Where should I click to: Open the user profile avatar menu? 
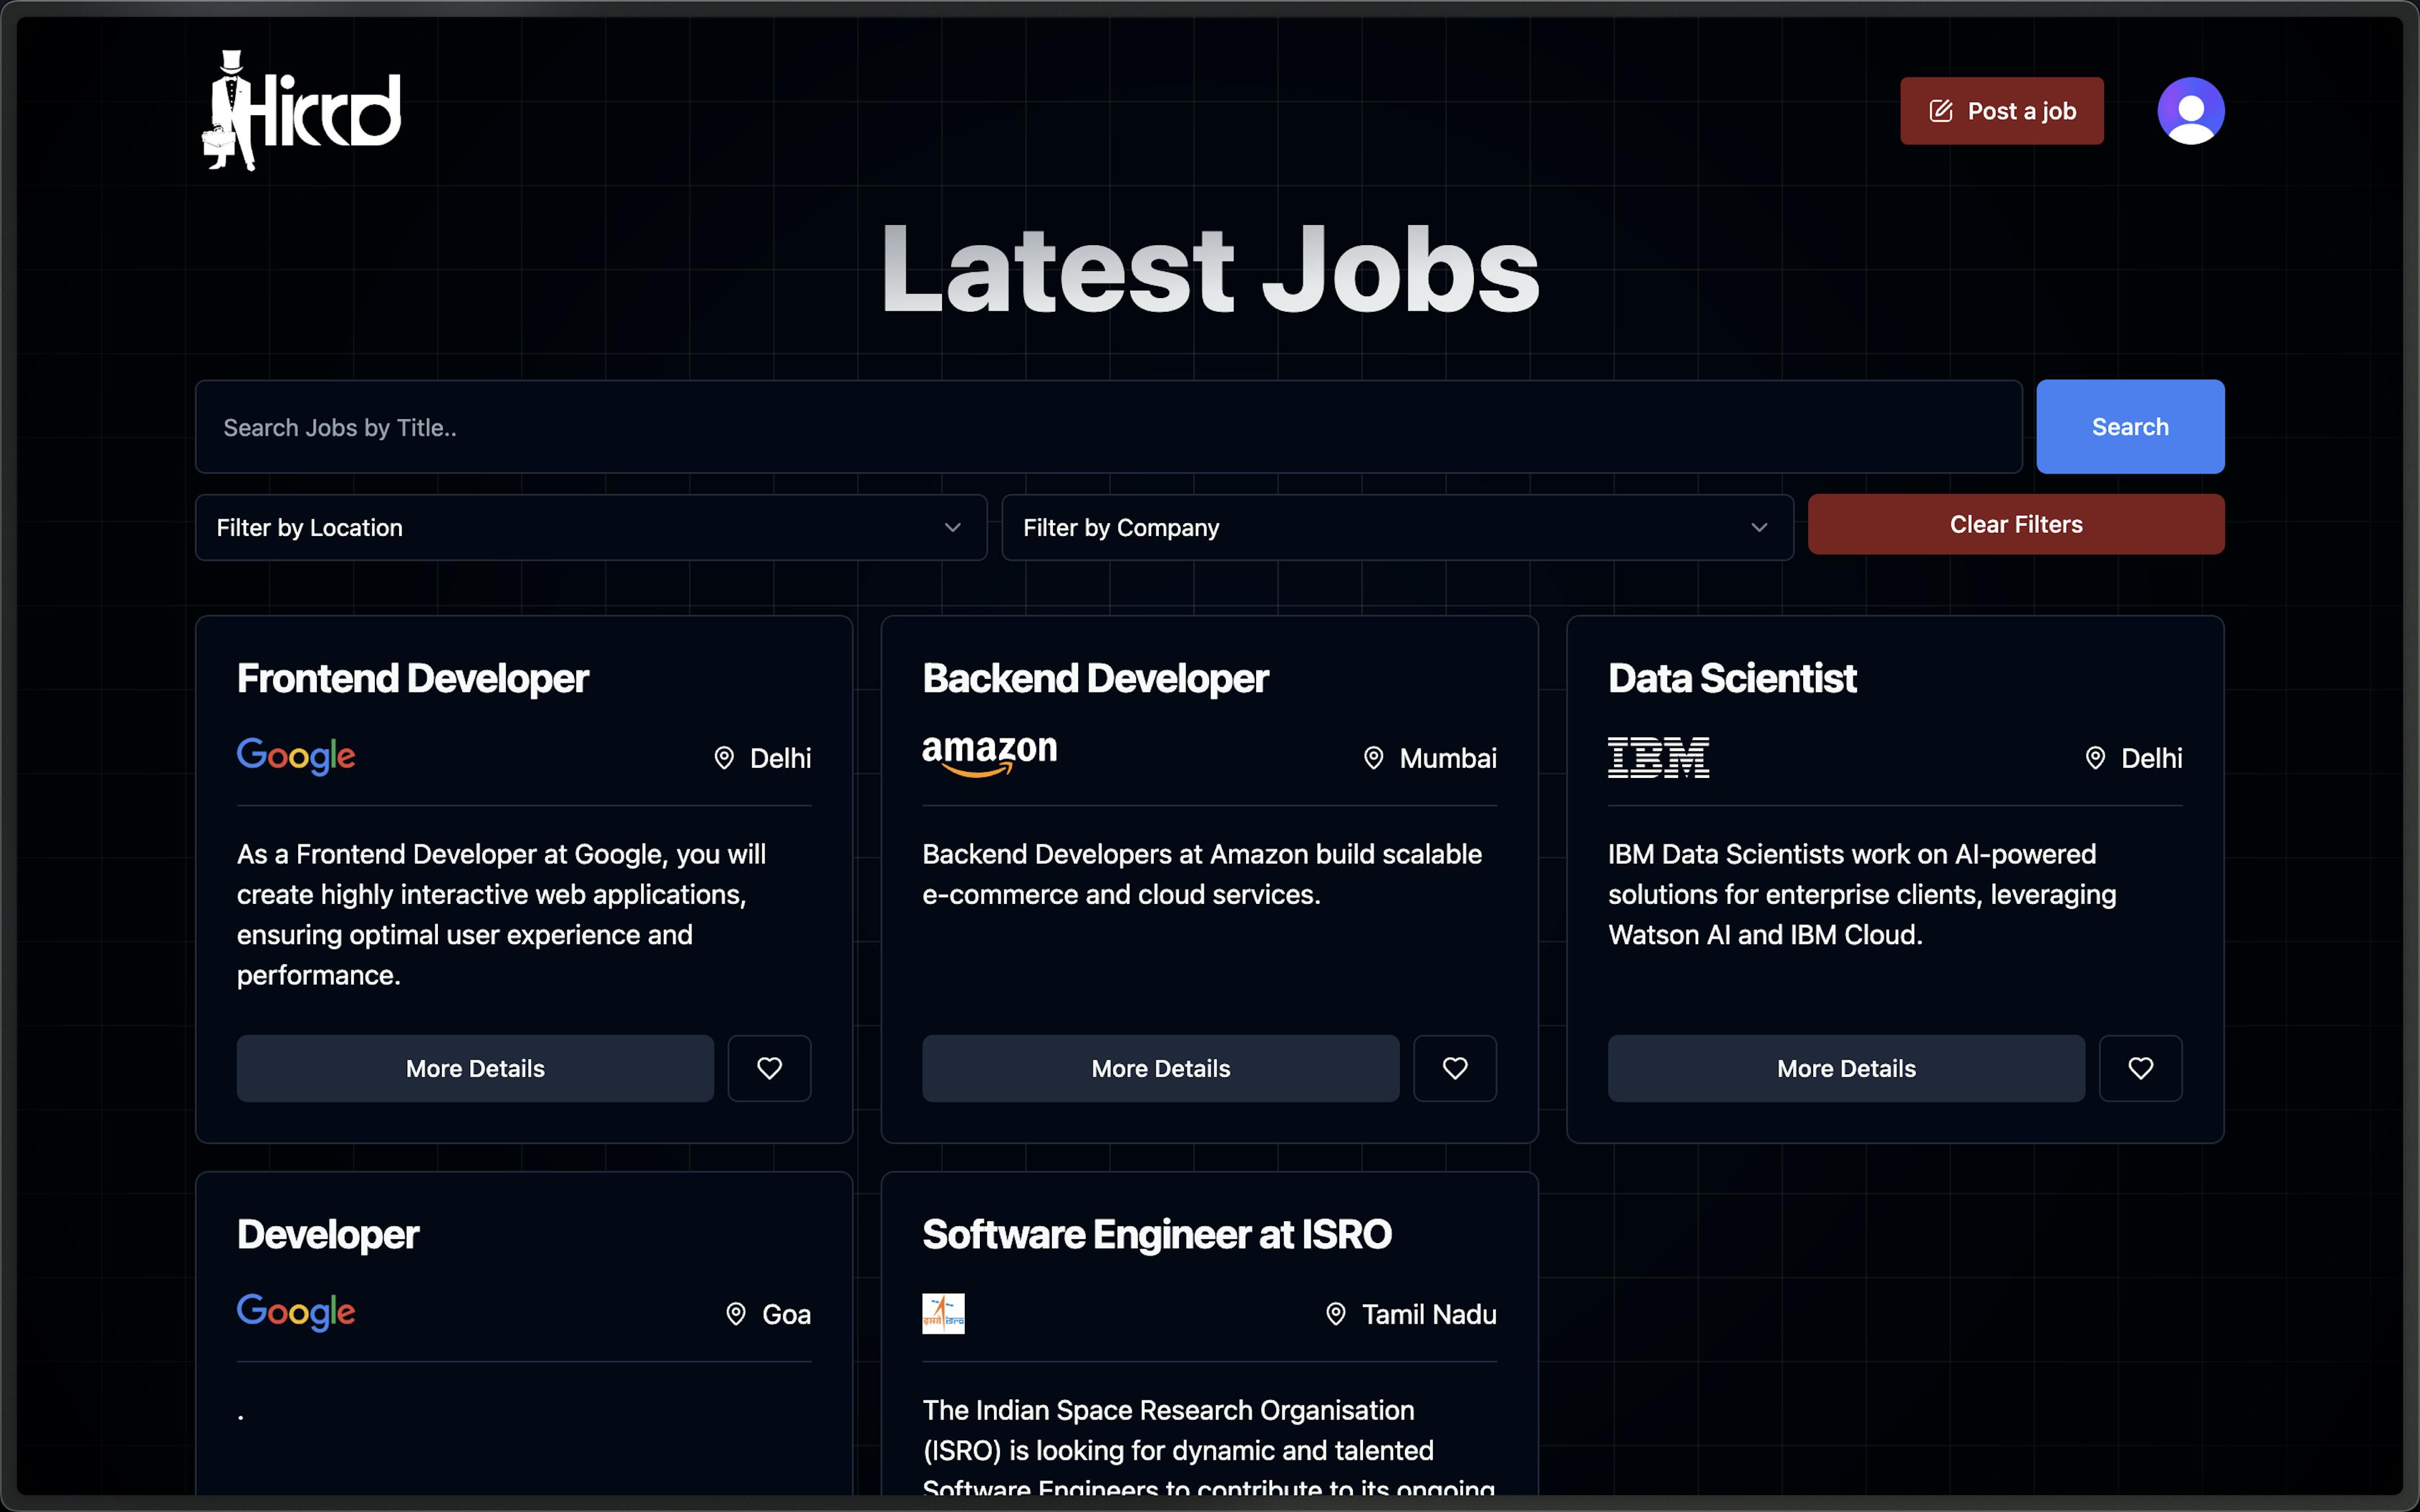[x=2190, y=111]
